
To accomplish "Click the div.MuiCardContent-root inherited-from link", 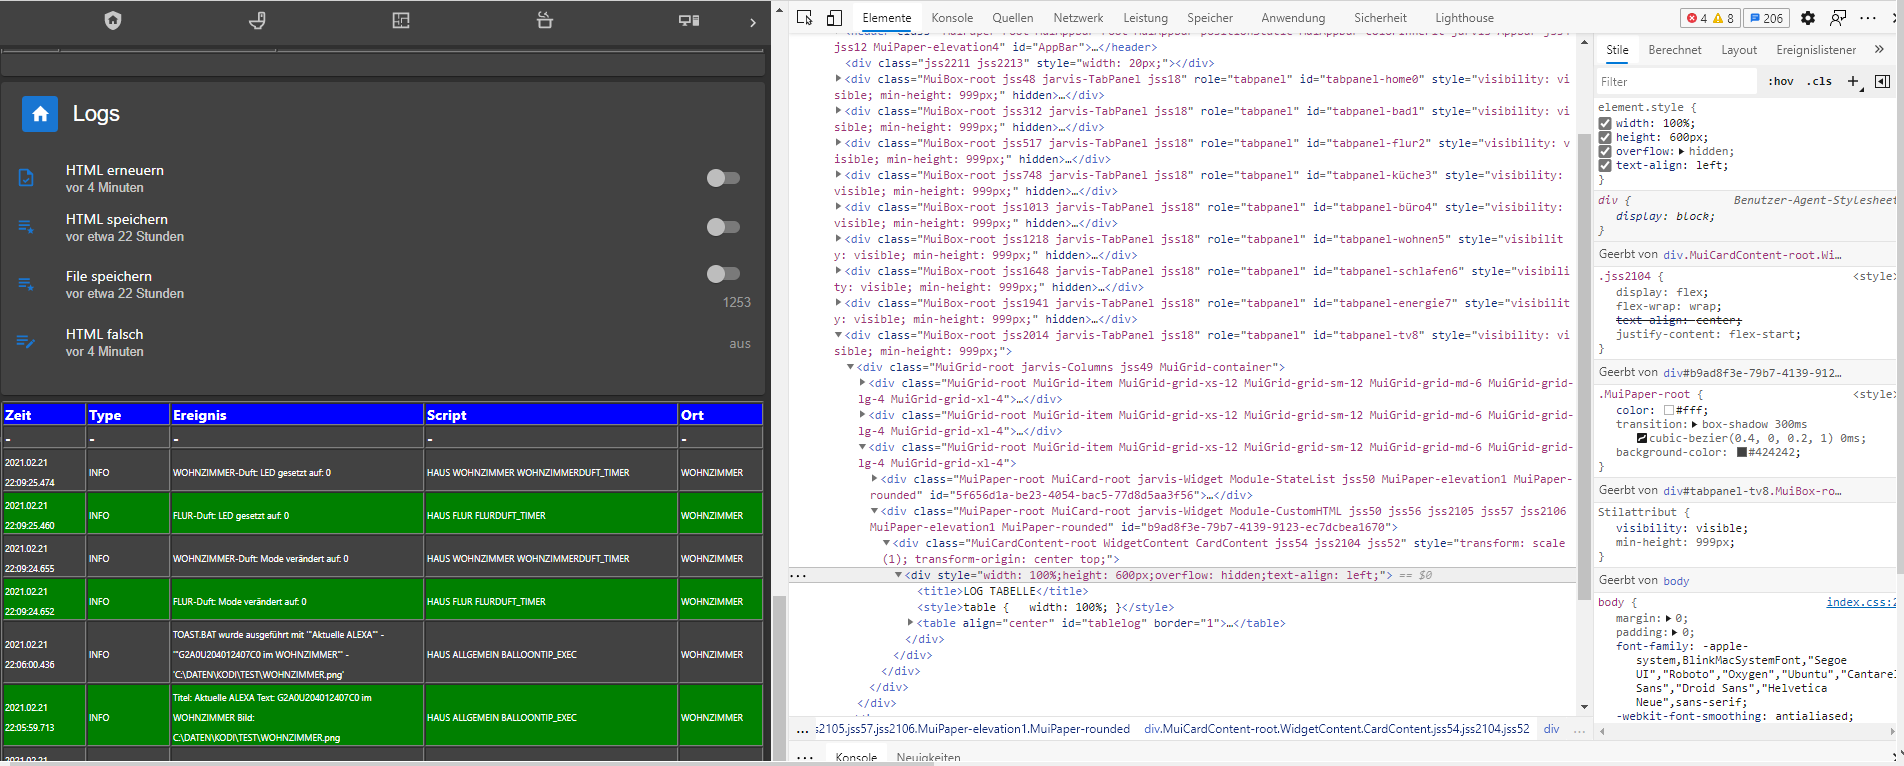I will pos(1752,255).
